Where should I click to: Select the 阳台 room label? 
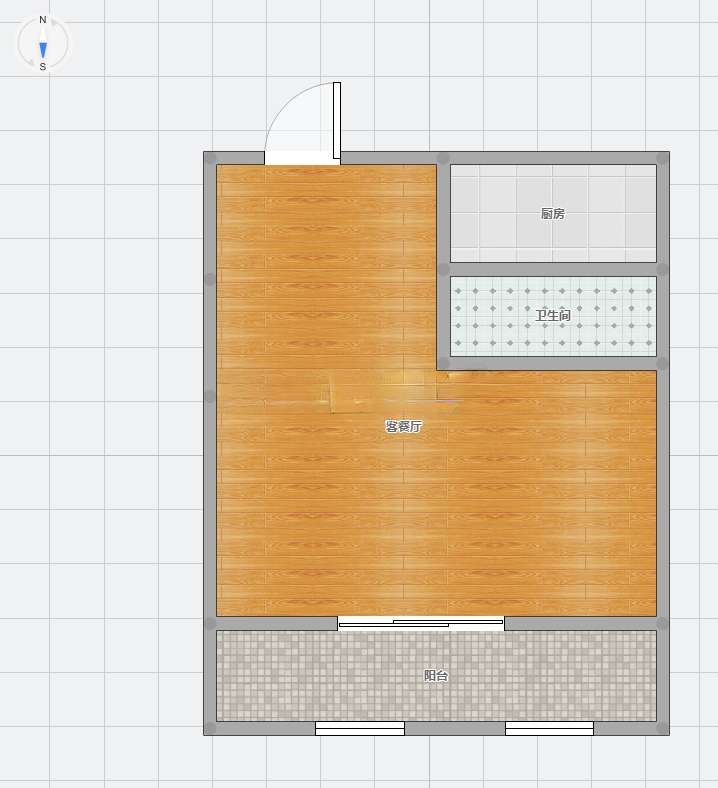(x=436, y=675)
